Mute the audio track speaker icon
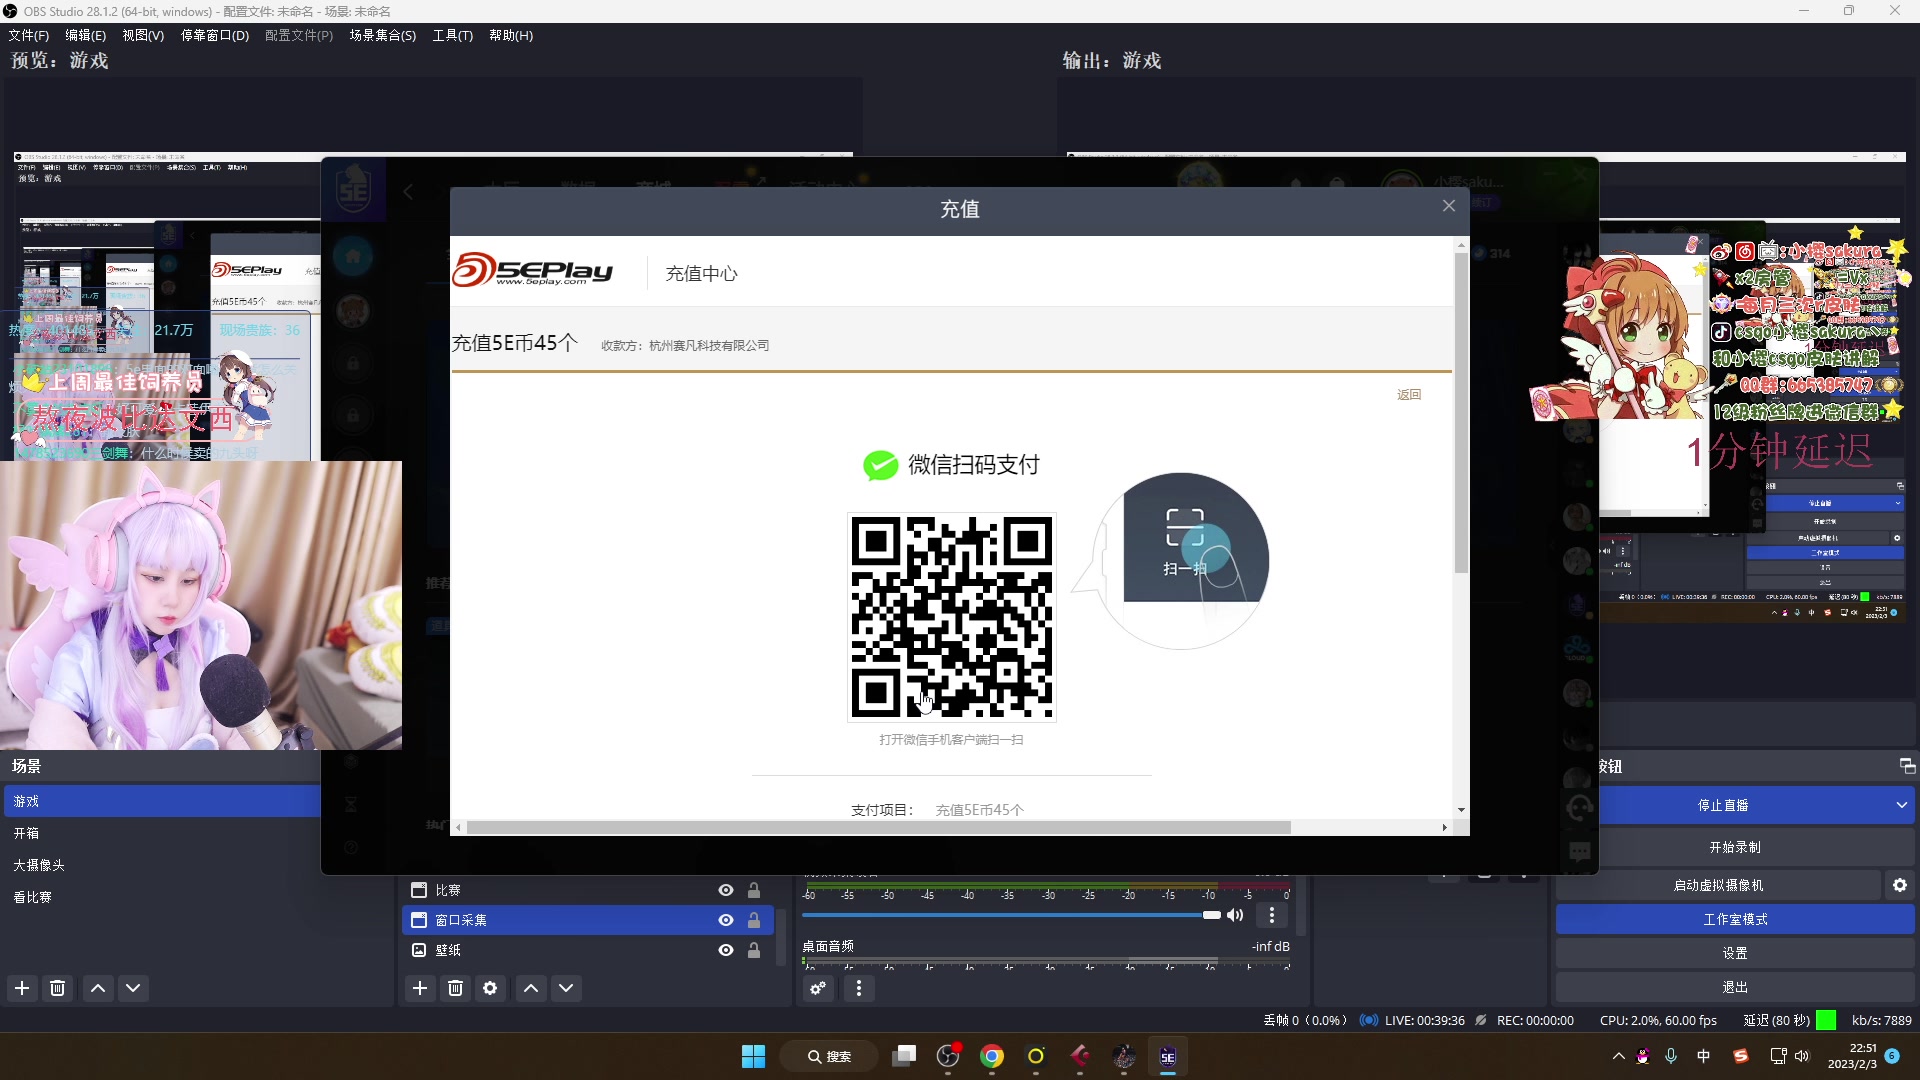 click(1236, 915)
